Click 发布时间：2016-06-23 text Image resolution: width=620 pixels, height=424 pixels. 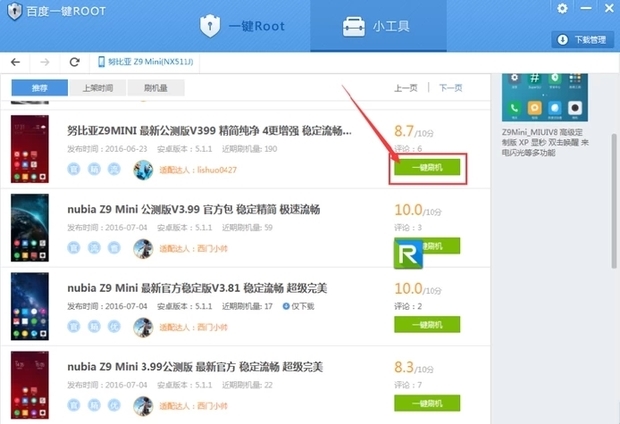tap(107, 149)
